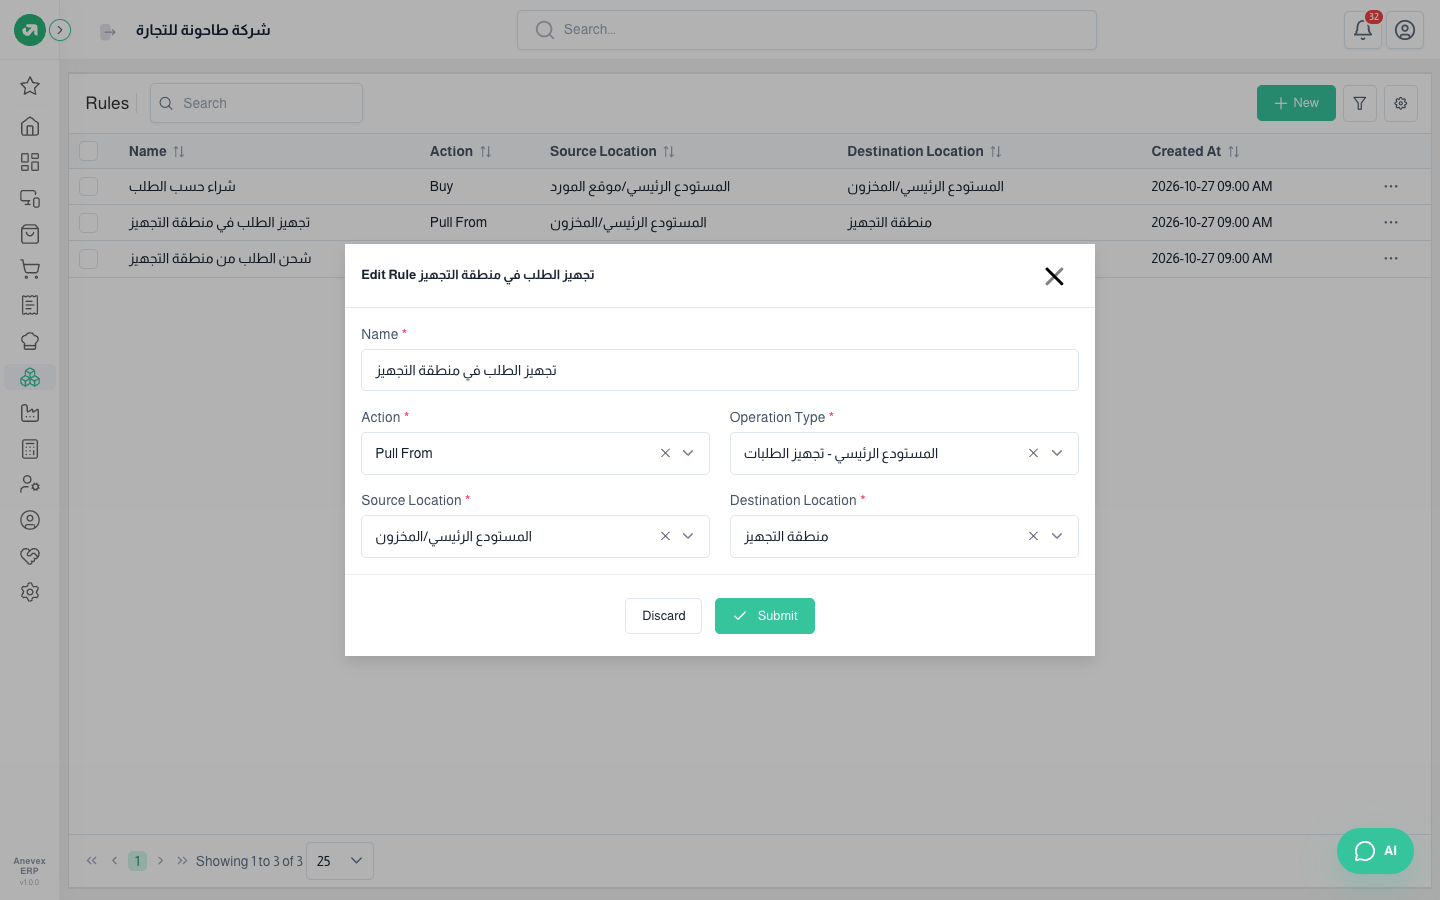Click the Rules list Search field

pos(256,103)
